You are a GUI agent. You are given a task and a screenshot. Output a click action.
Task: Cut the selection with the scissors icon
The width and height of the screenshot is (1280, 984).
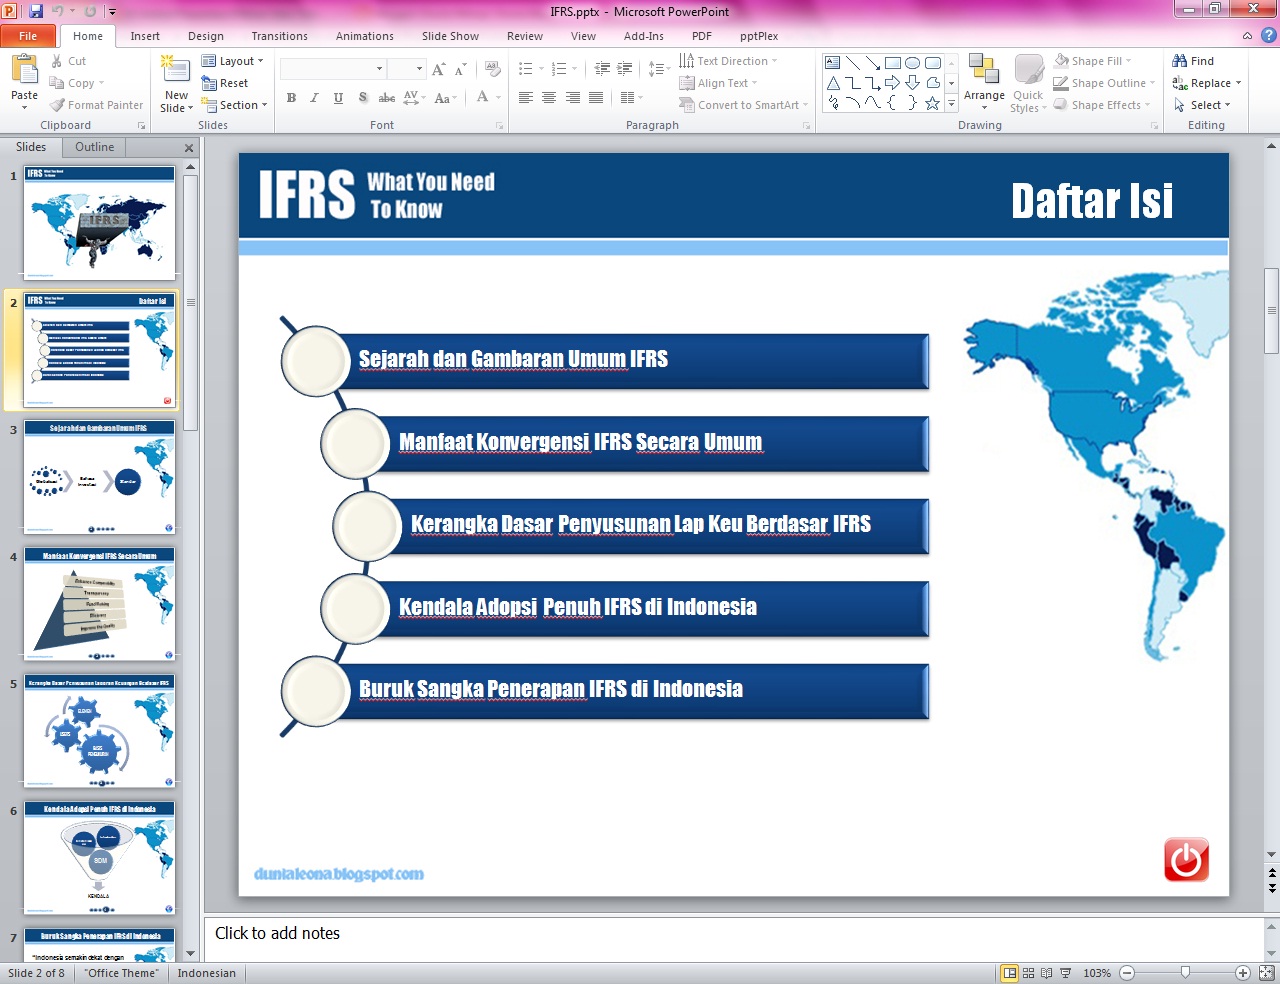(x=57, y=61)
